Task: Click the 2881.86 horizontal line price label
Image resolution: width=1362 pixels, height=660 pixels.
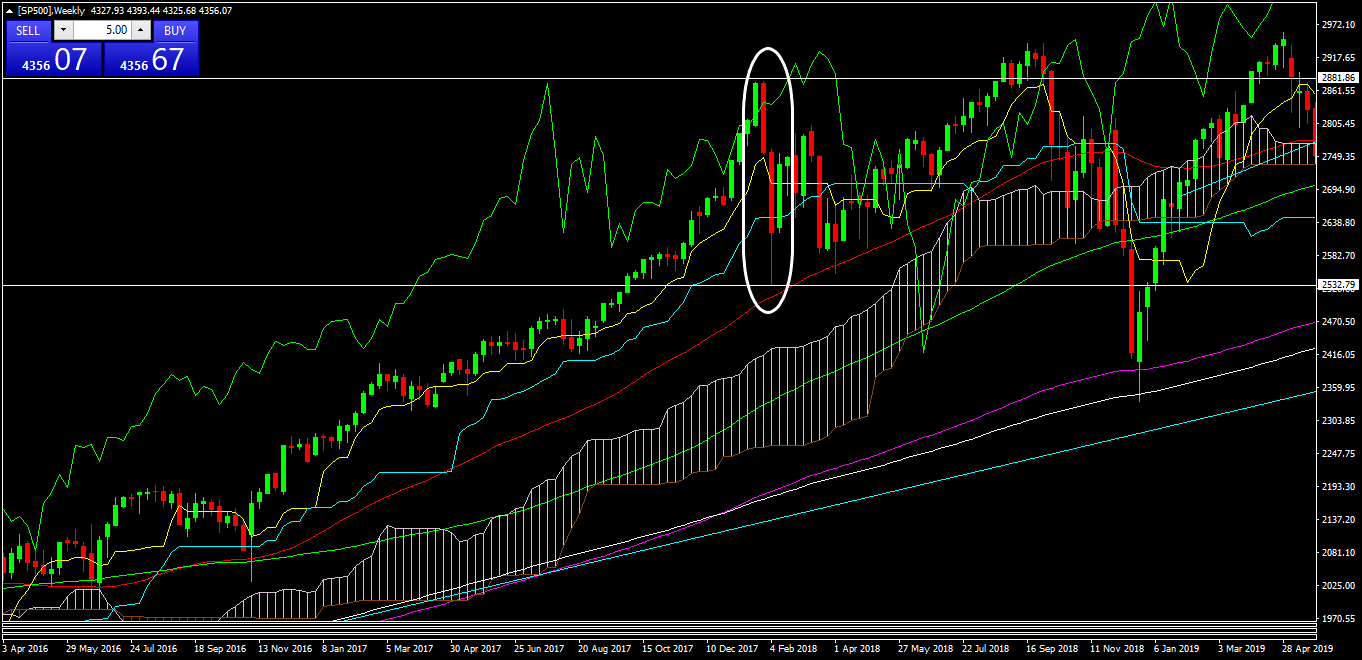Action: tap(1337, 78)
